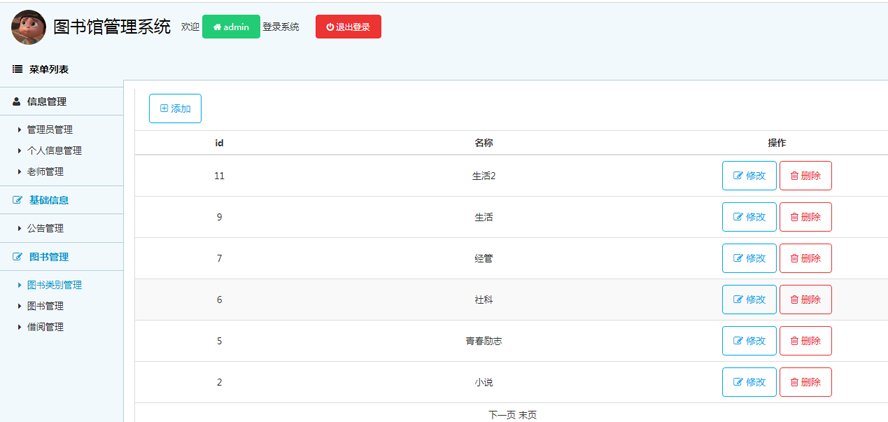Delete the 小说 category row
This screenshot has width=888, height=422.
[805, 382]
